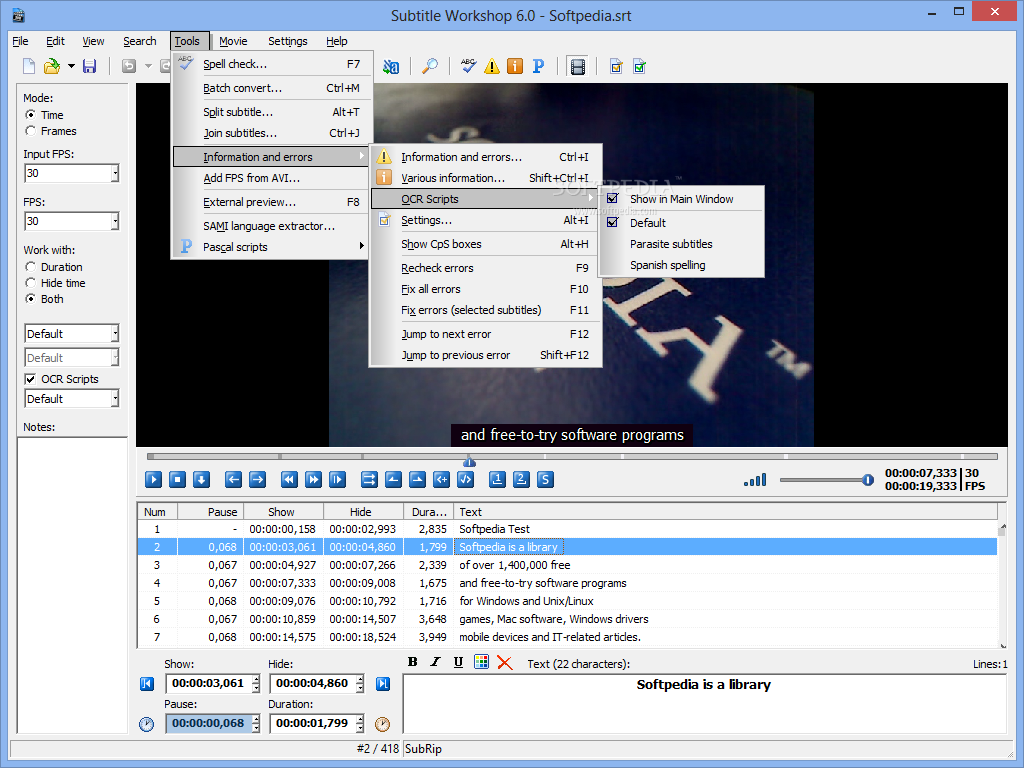Click the Play video button

[153, 479]
